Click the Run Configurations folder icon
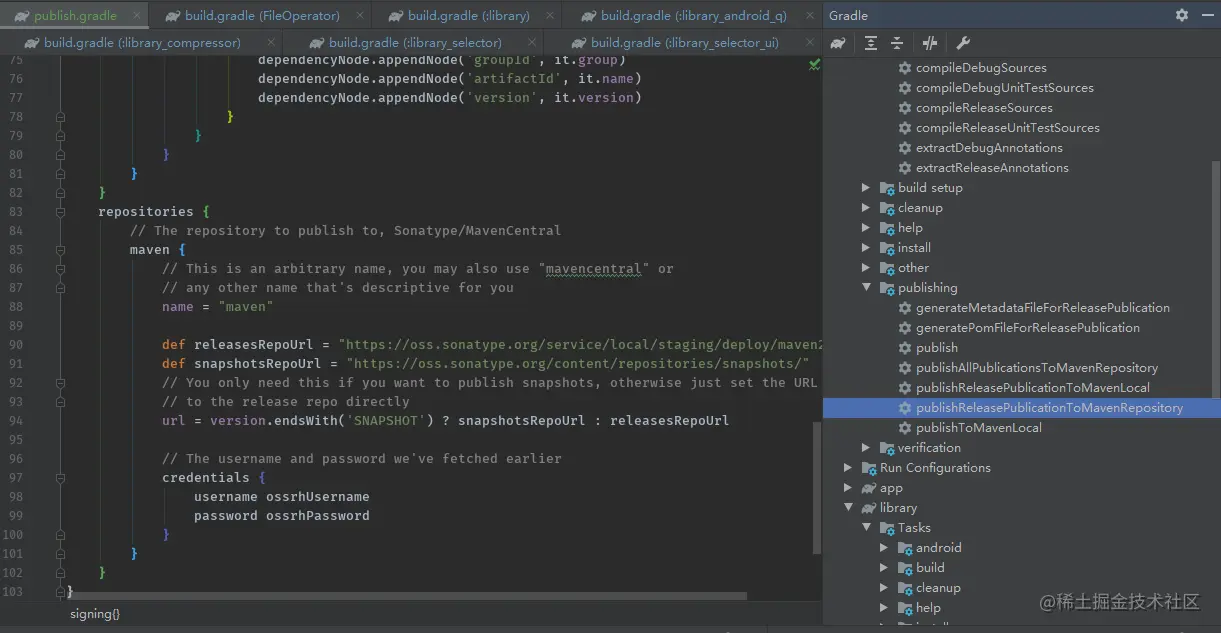This screenshot has height=633, width=1221. coord(870,468)
